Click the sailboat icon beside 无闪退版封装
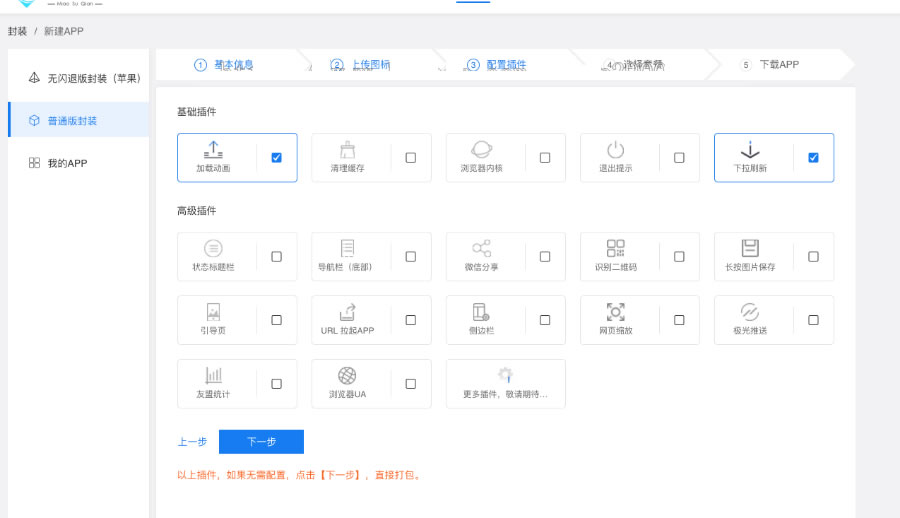This screenshot has width=900, height=518. pos(34,78)
